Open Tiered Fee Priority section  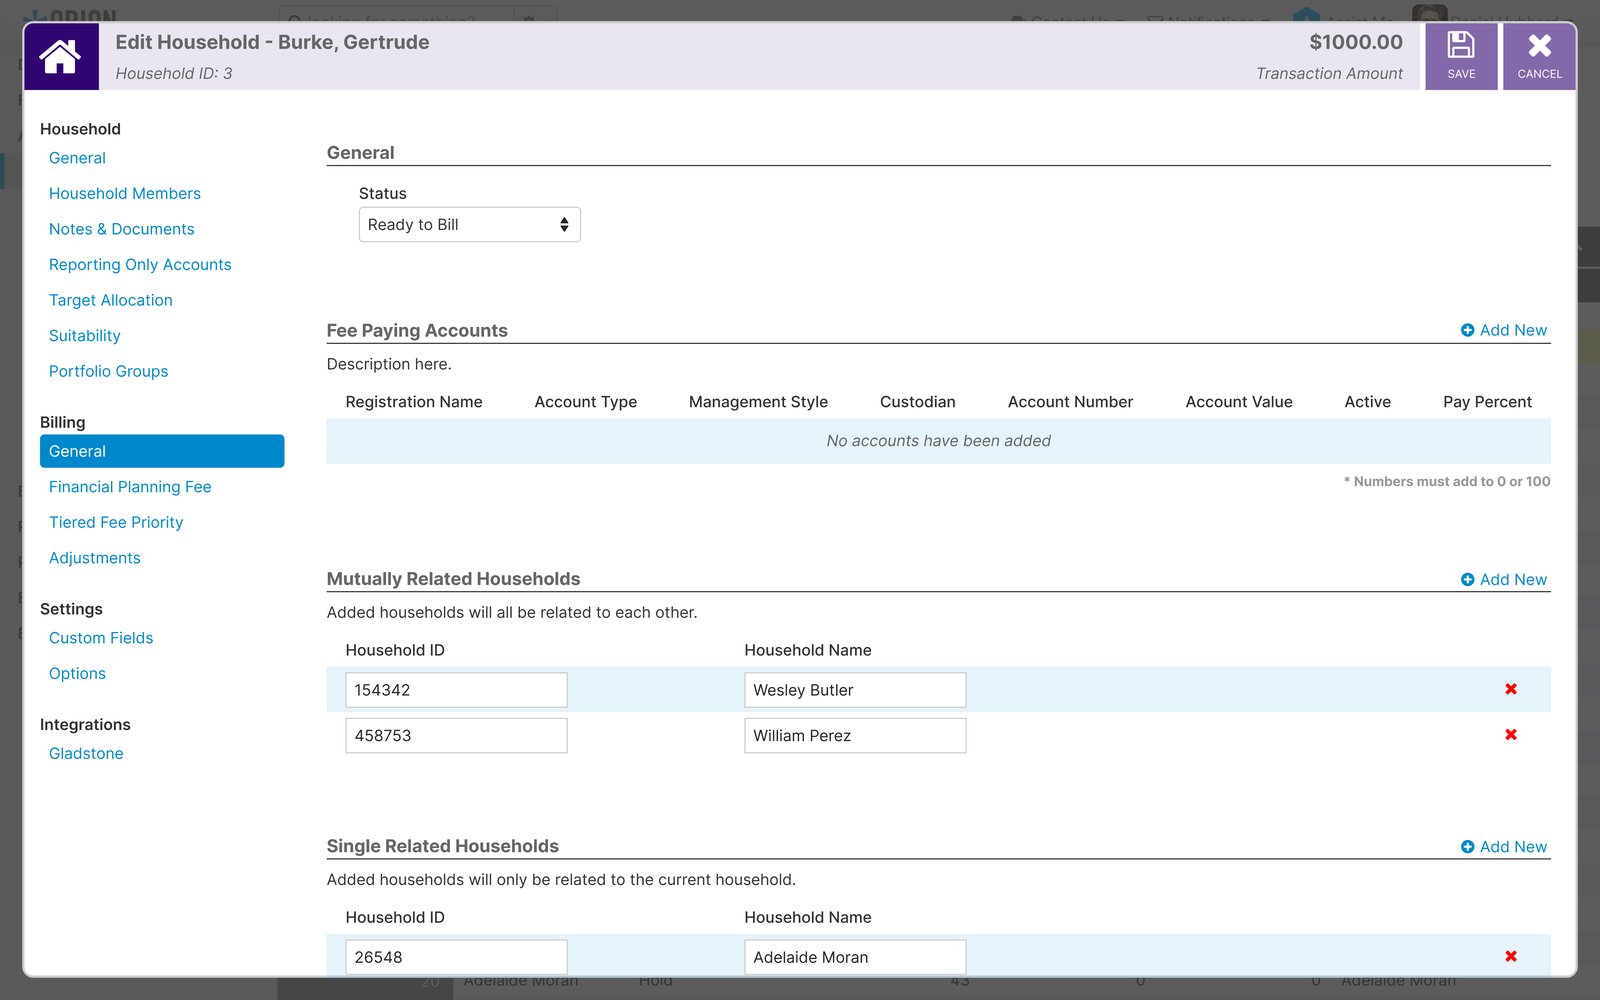point(116,523)
